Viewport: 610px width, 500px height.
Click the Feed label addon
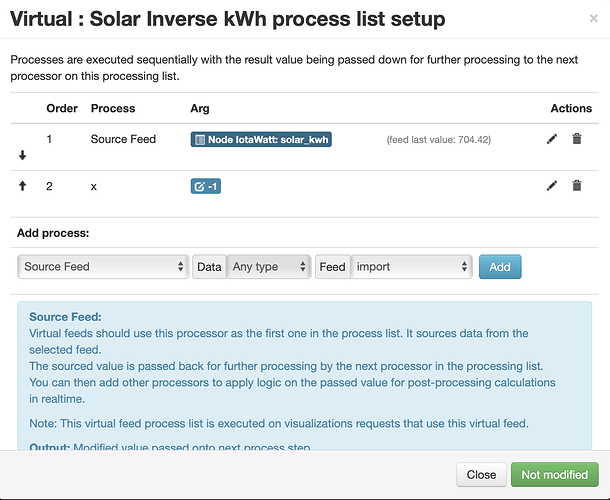[x=333, y=267]
